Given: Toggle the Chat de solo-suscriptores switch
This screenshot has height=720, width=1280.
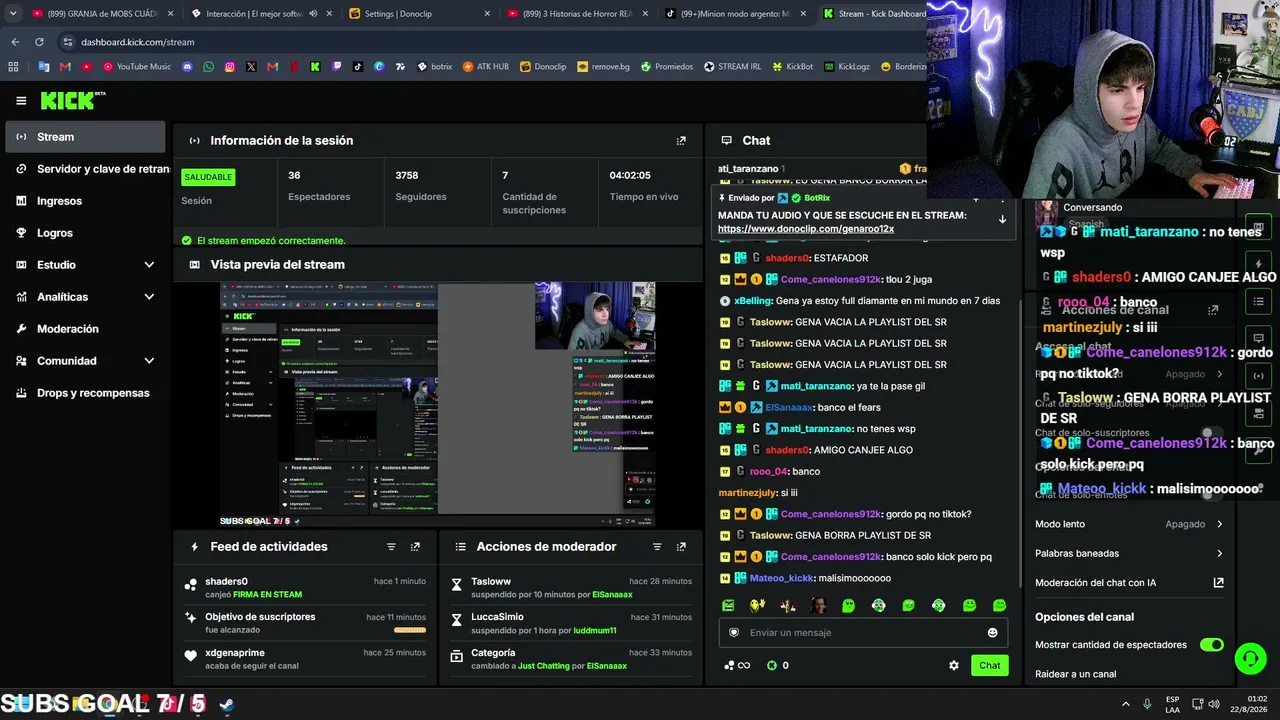Looking at the screenshot, I should pos(1212,433).
